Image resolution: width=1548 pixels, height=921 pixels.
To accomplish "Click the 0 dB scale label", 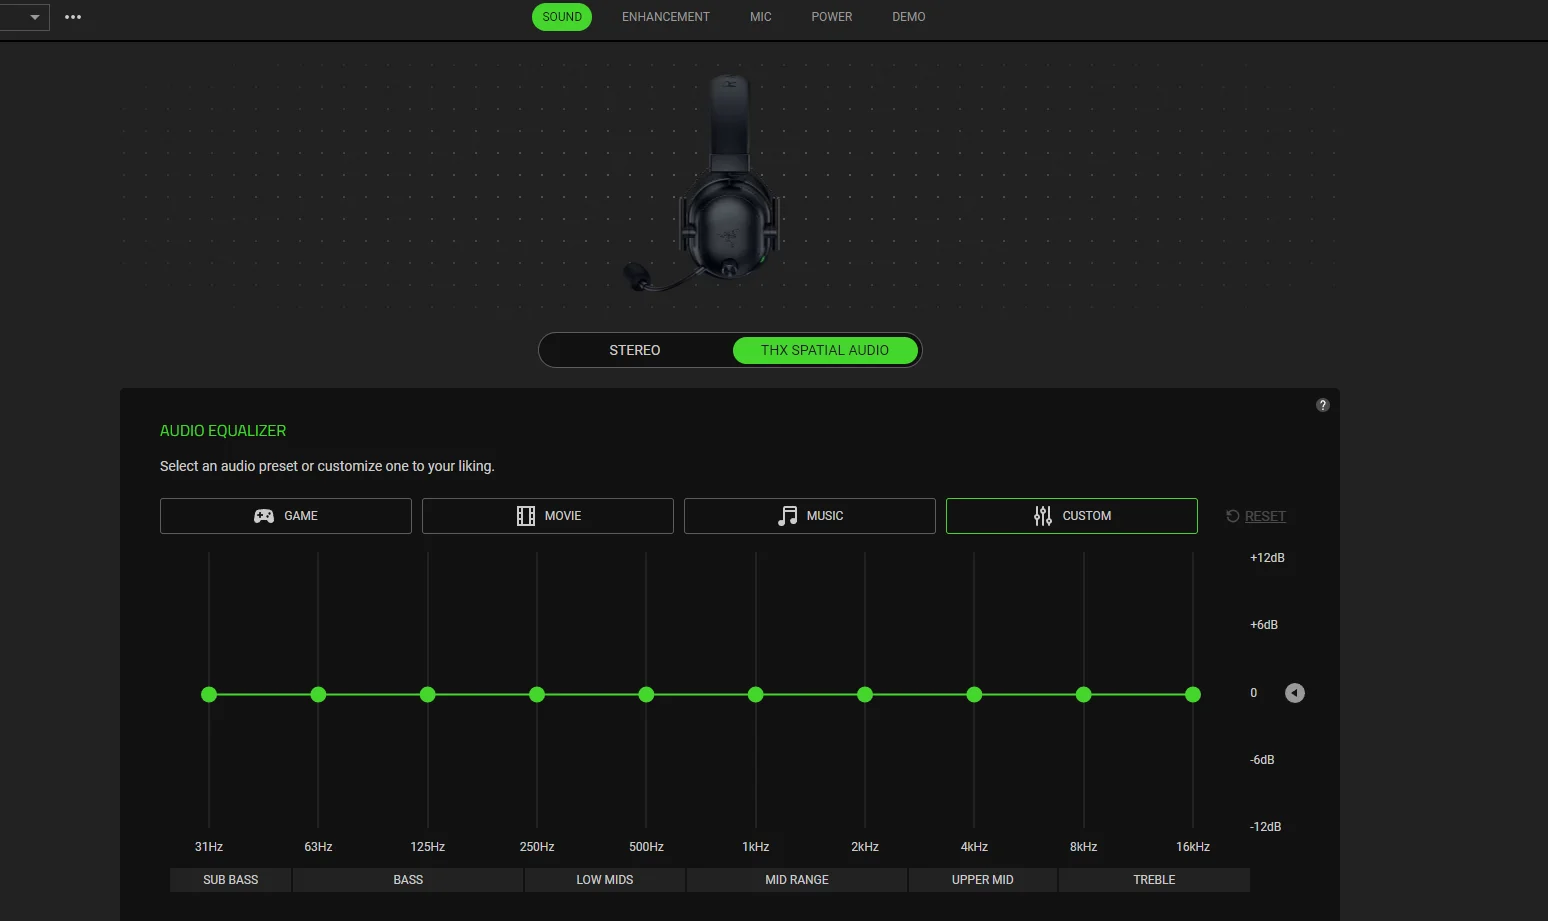I will pyautogui.click(x=1254, y=693).
